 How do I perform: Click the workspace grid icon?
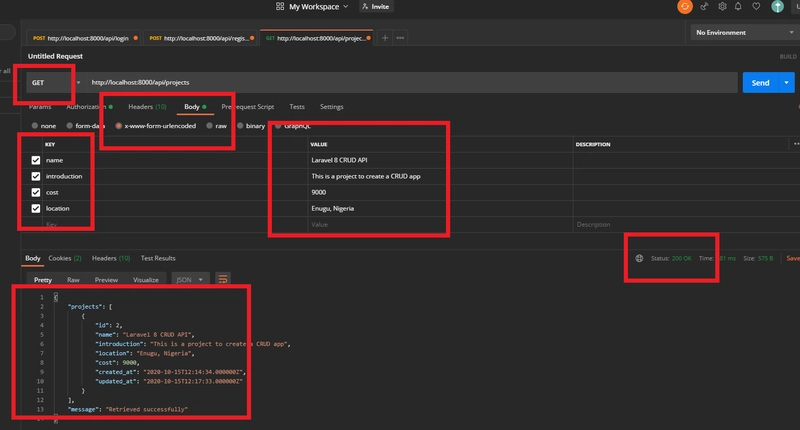pos(280,7)
